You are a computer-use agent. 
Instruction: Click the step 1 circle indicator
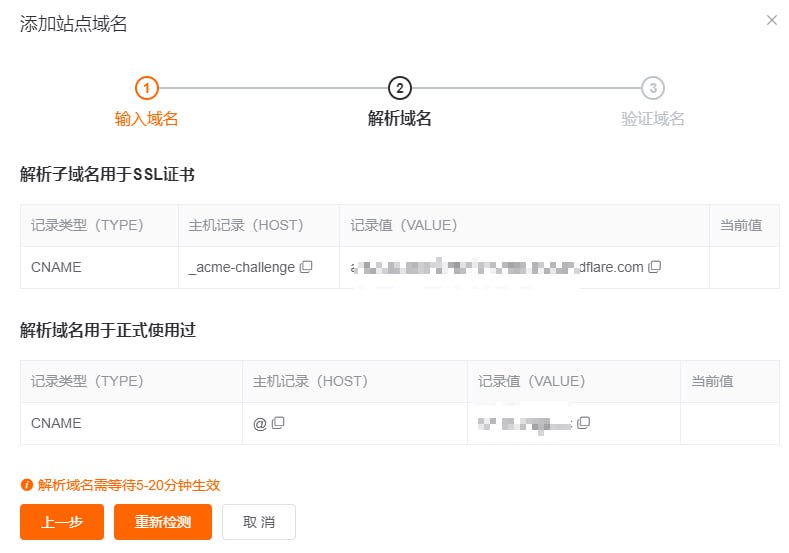(146, 88)
